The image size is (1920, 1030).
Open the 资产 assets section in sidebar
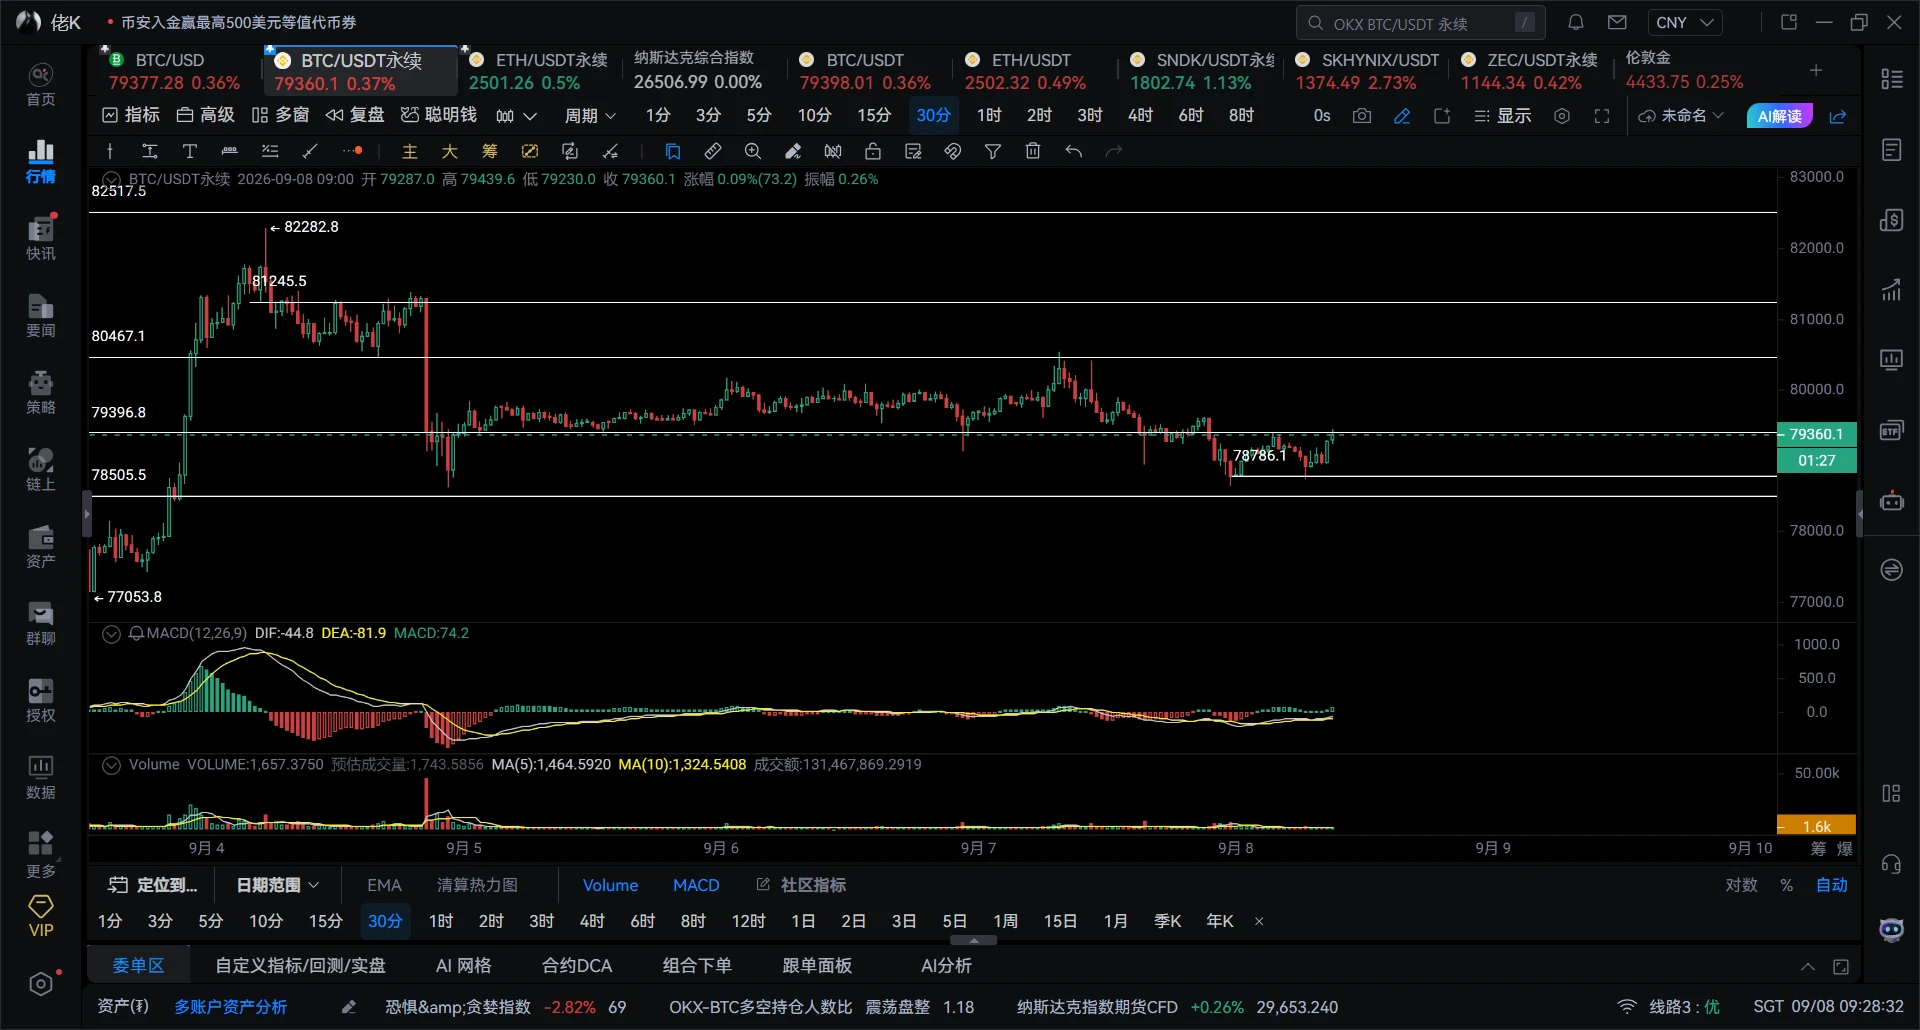pyautogui.click(x=41, y=547)
